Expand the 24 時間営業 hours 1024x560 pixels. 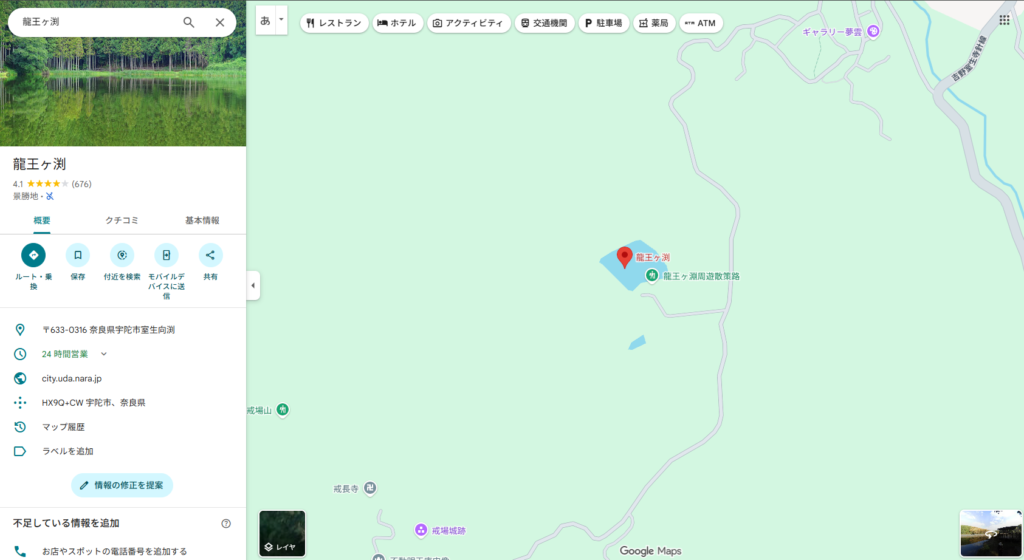tap(103, 354)
